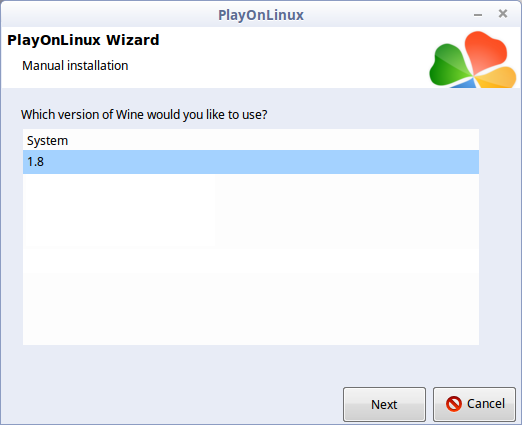This screenshot has width=522, height=425.
Task: Click empty space inside the version list
Action: (251, 259)
